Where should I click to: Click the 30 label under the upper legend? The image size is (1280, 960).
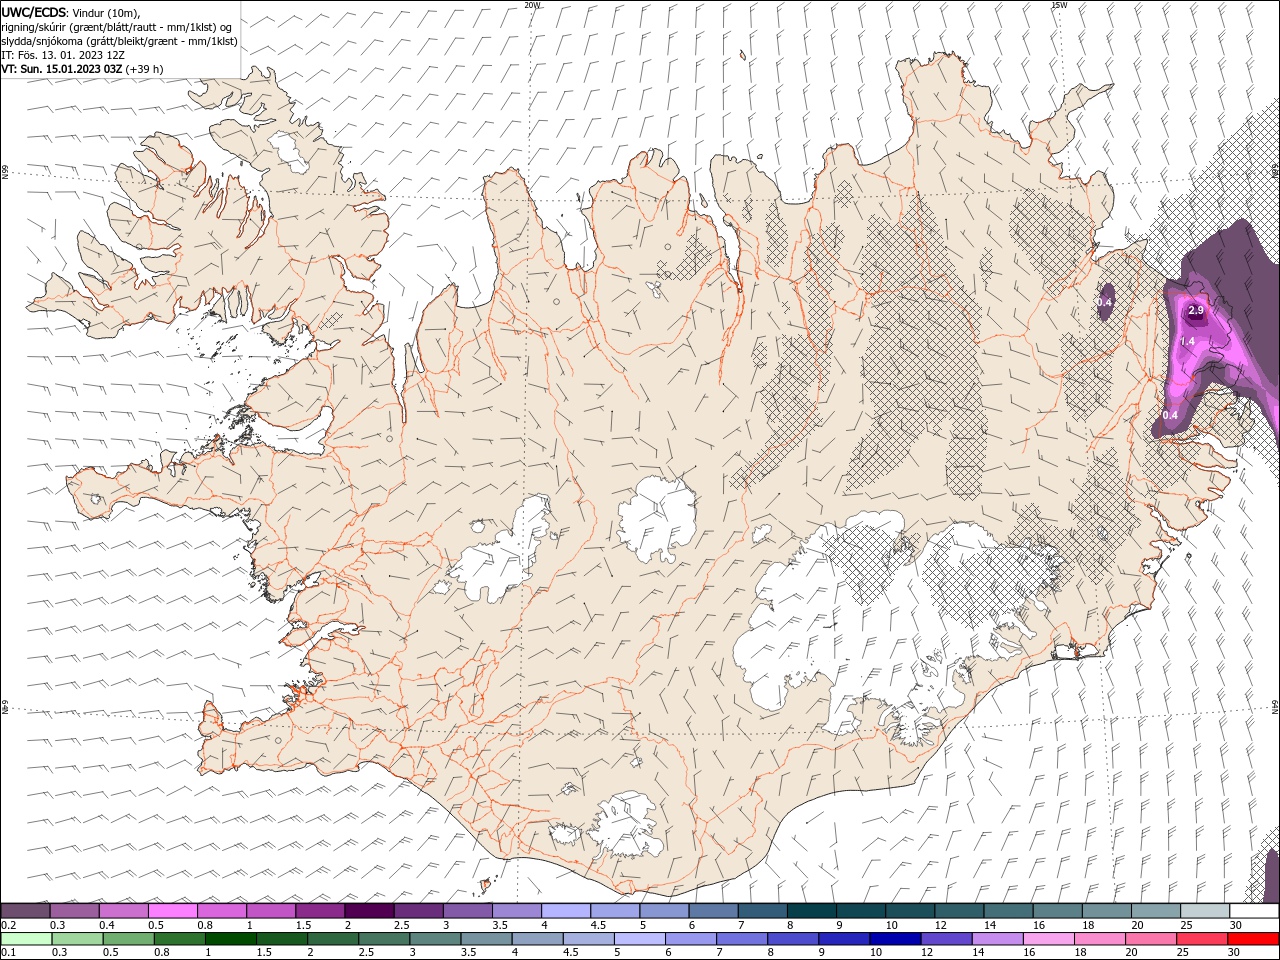click(1234, 925)
